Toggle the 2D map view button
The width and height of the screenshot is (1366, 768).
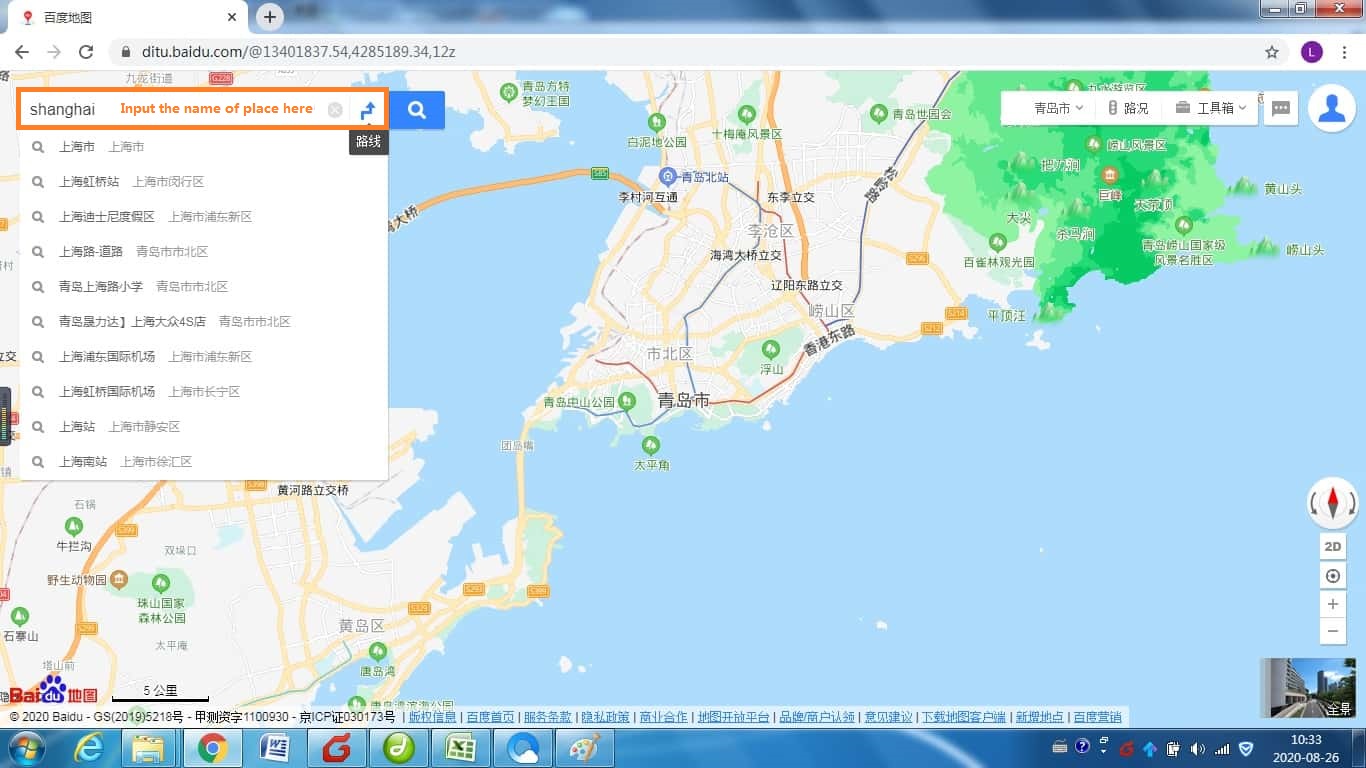pos(1332,546)
